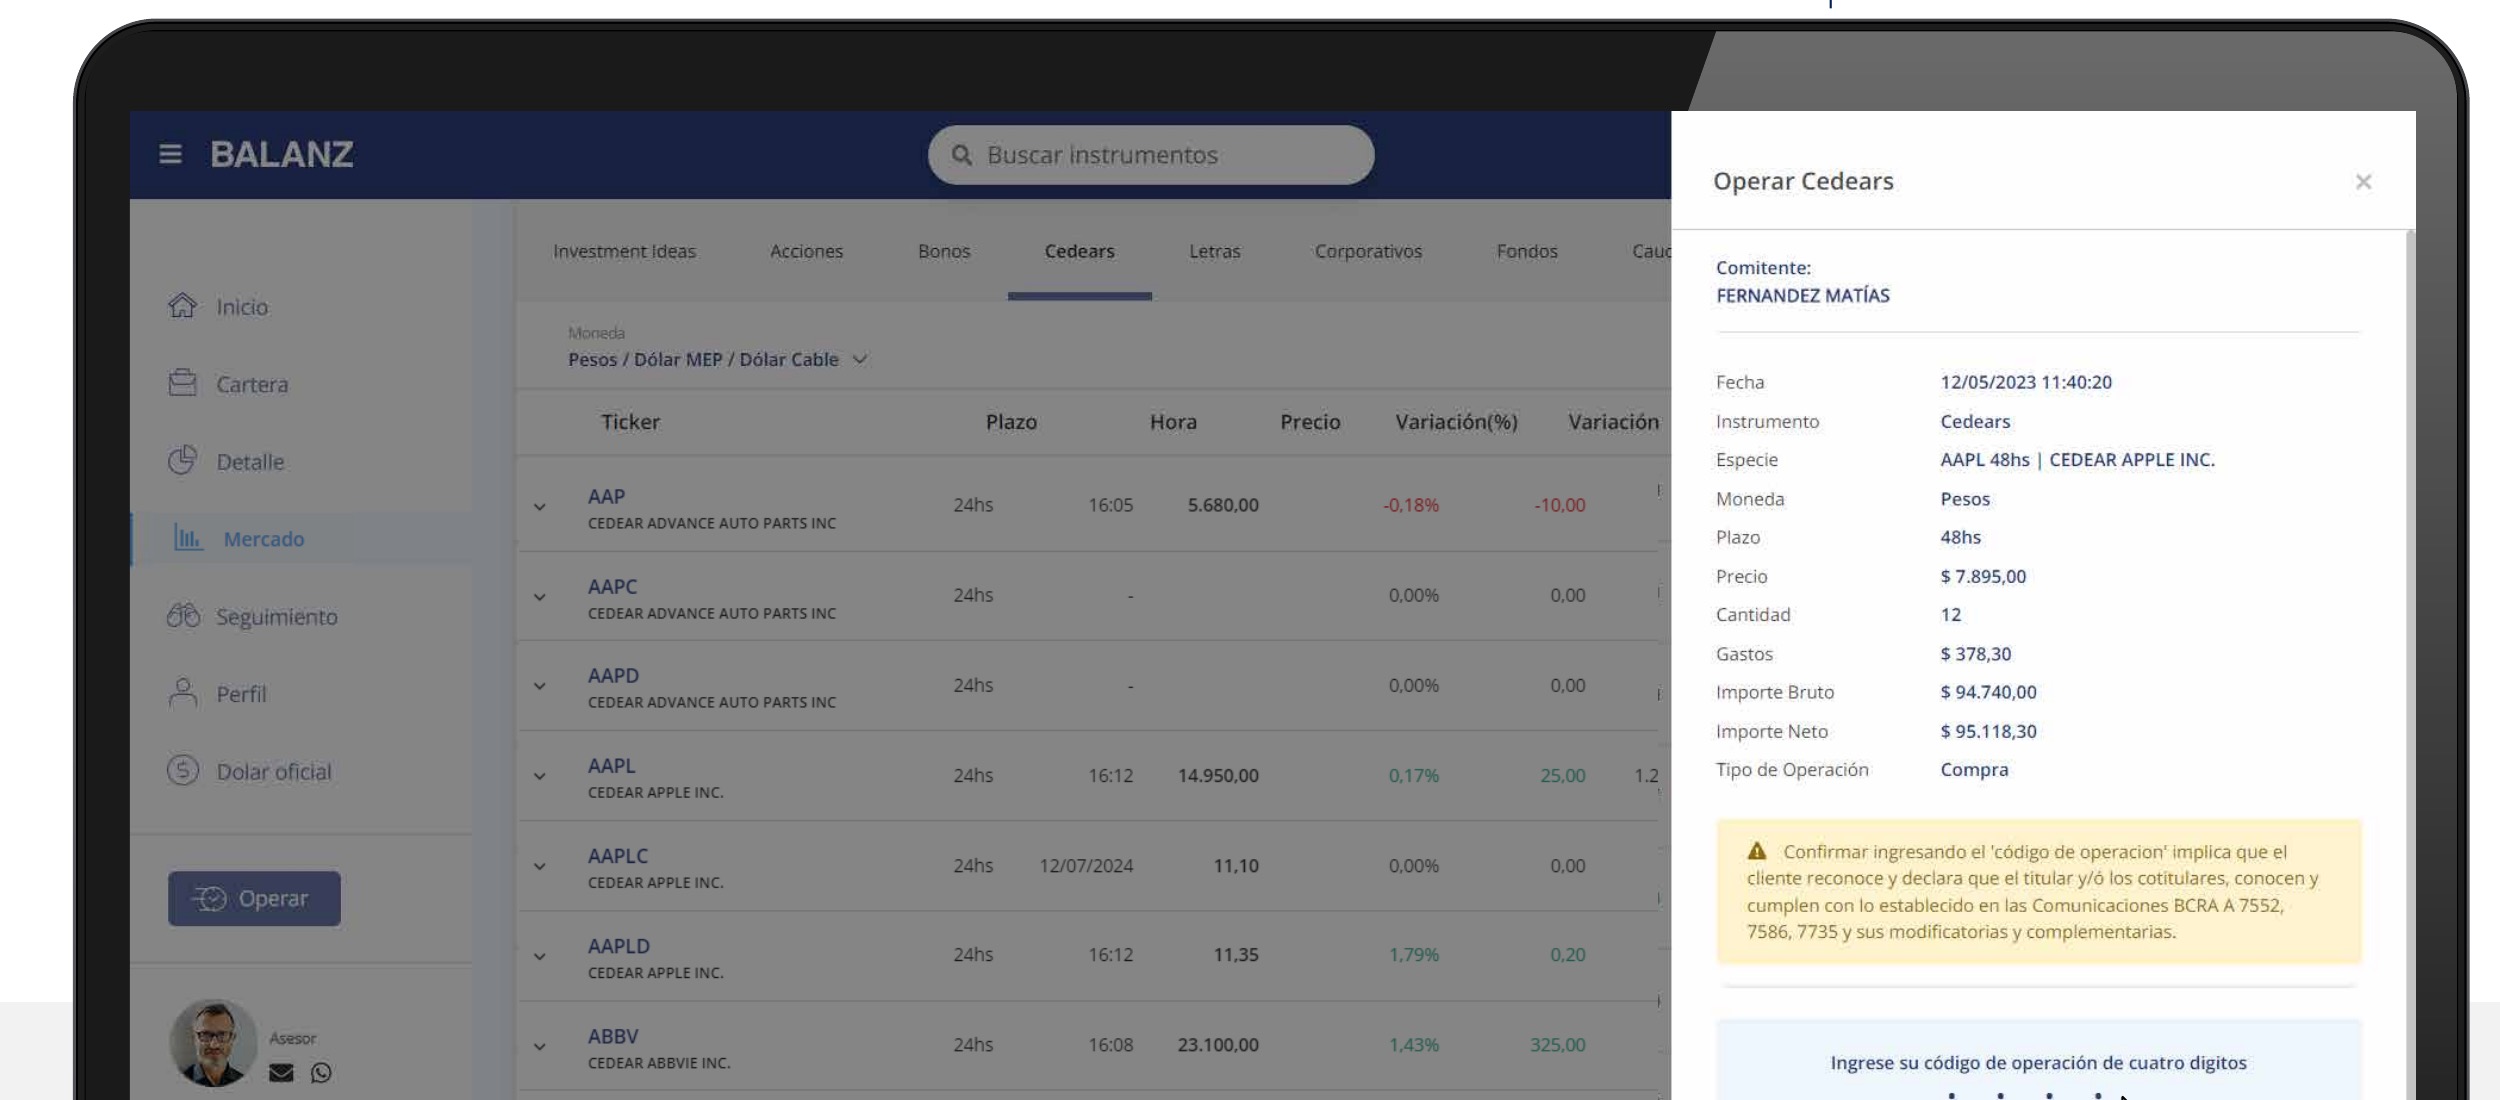Sort by the Hora column header
The width and height of the screenshot is (2500, 1100).
[1173, 422]
